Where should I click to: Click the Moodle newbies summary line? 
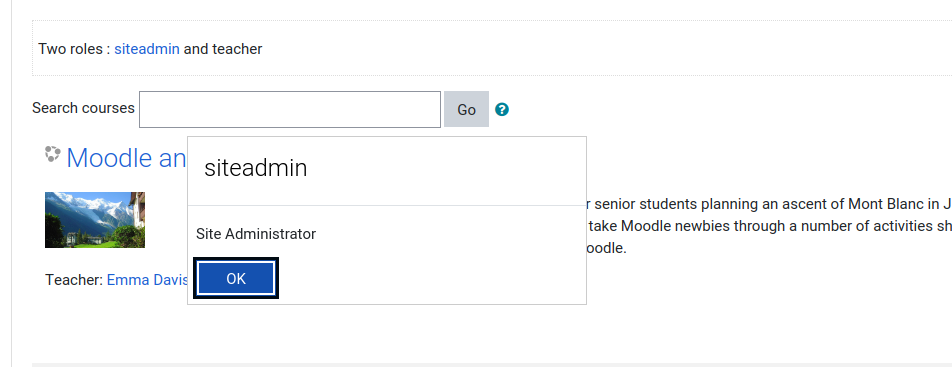pos(769,226)
